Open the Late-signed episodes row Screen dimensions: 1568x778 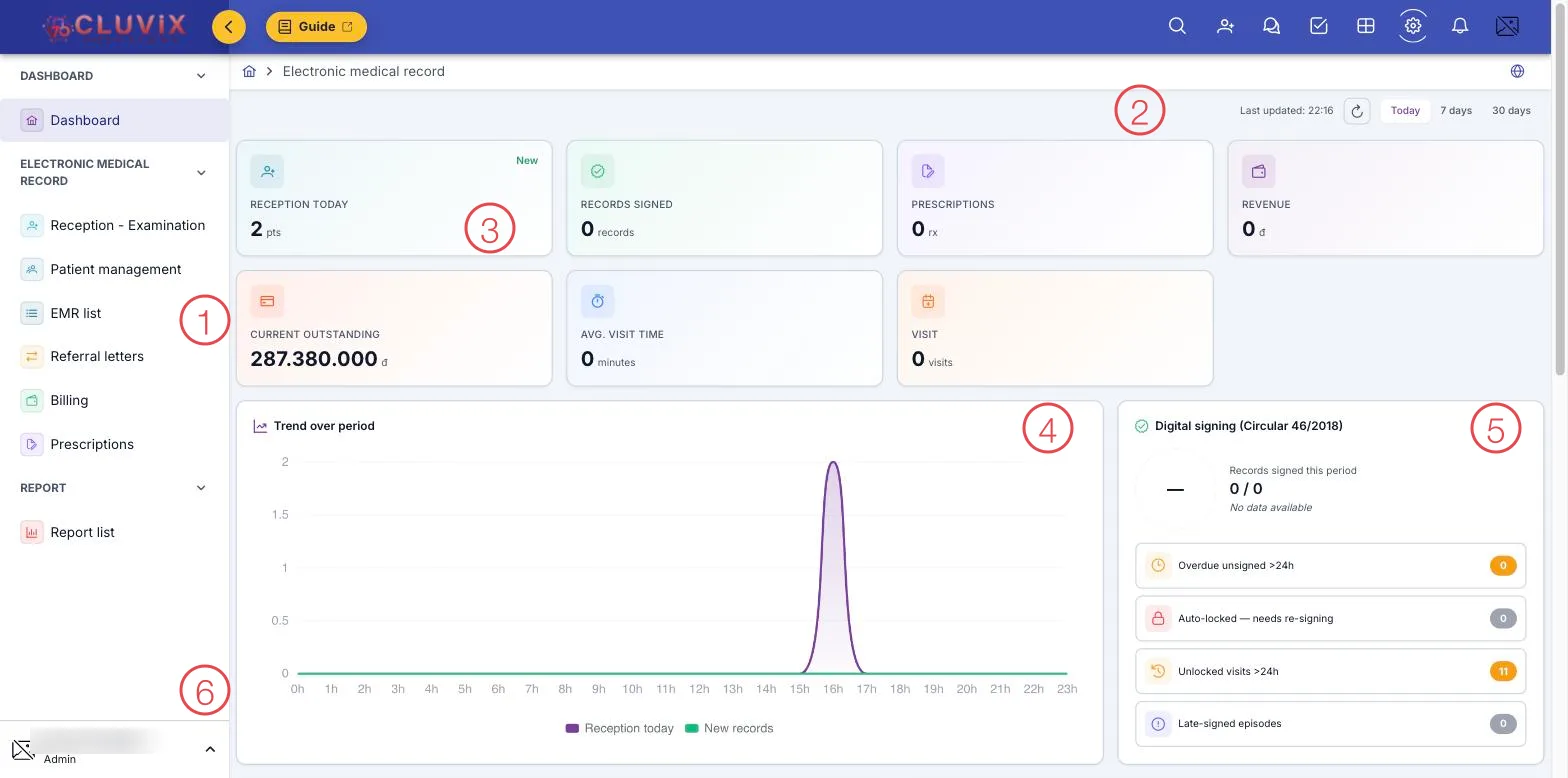(1331, 724)
